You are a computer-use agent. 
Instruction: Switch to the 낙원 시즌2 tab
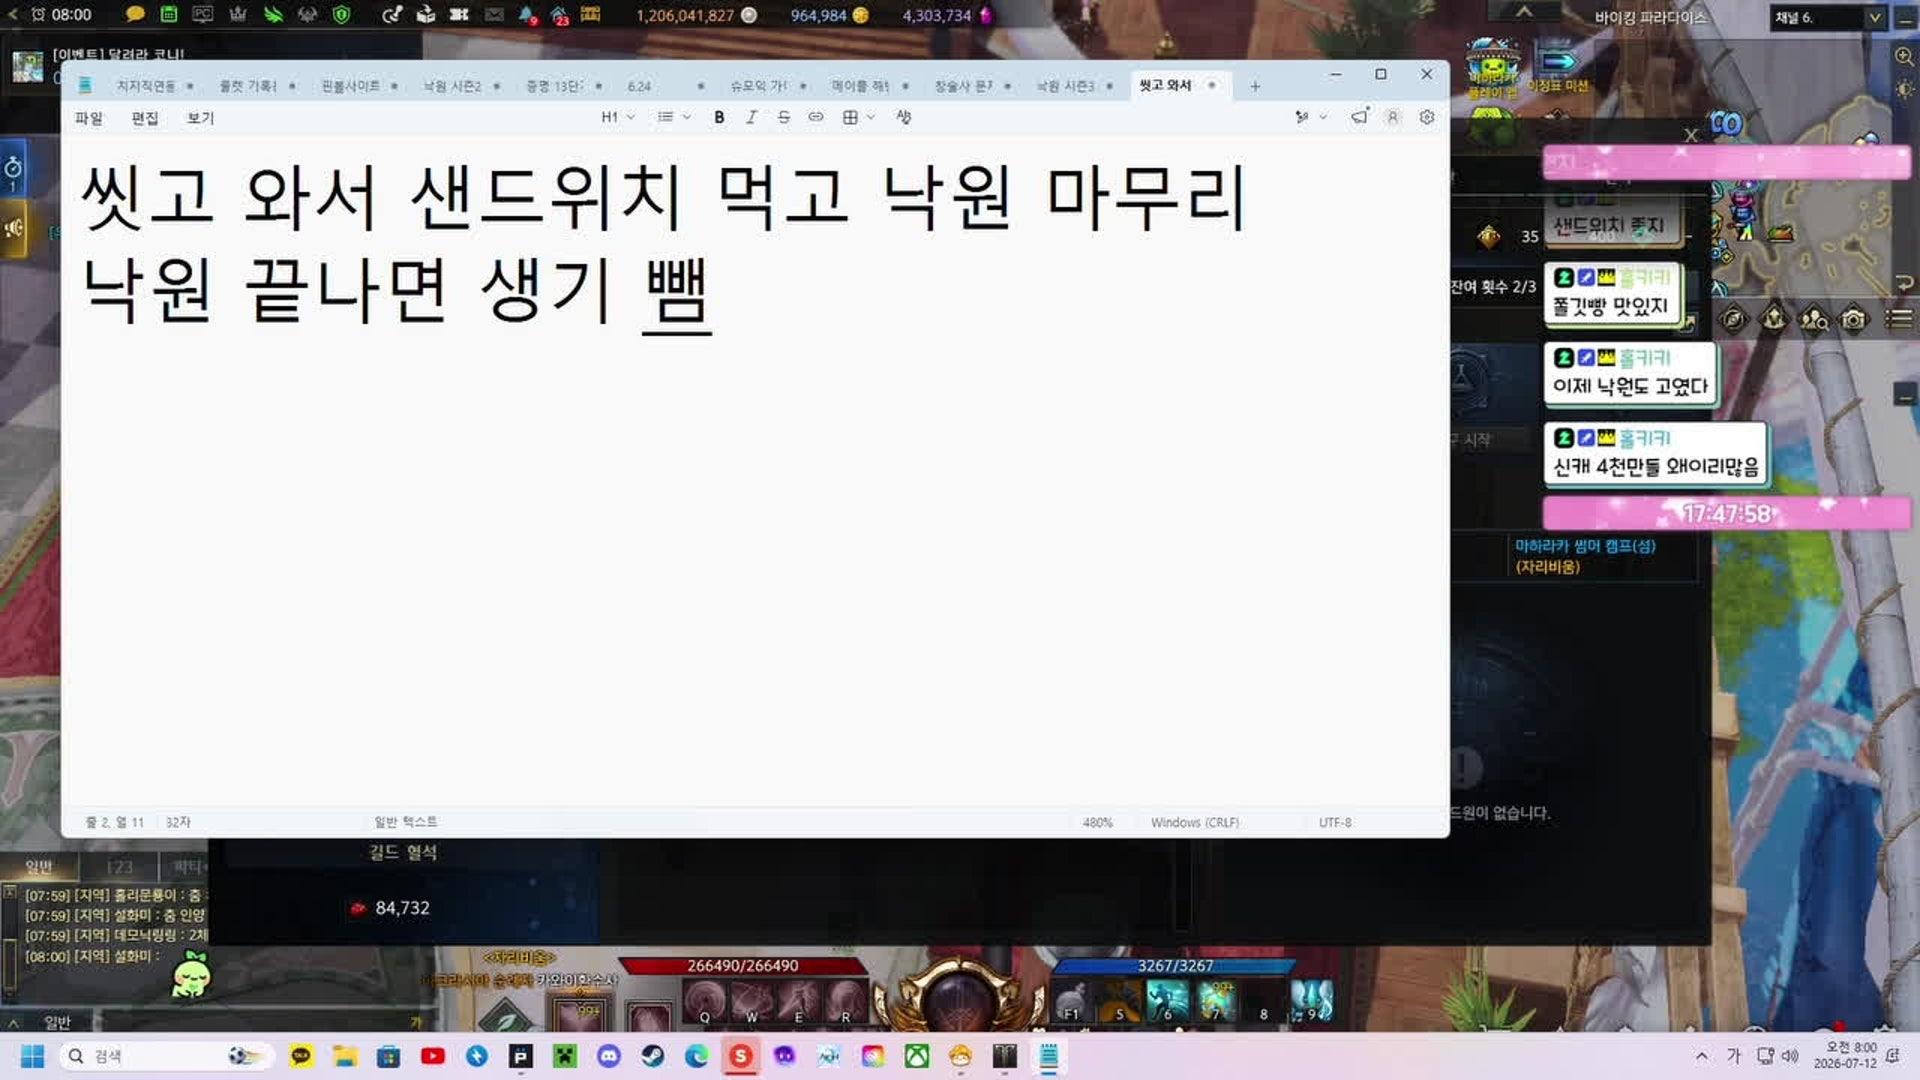(452, 86)
